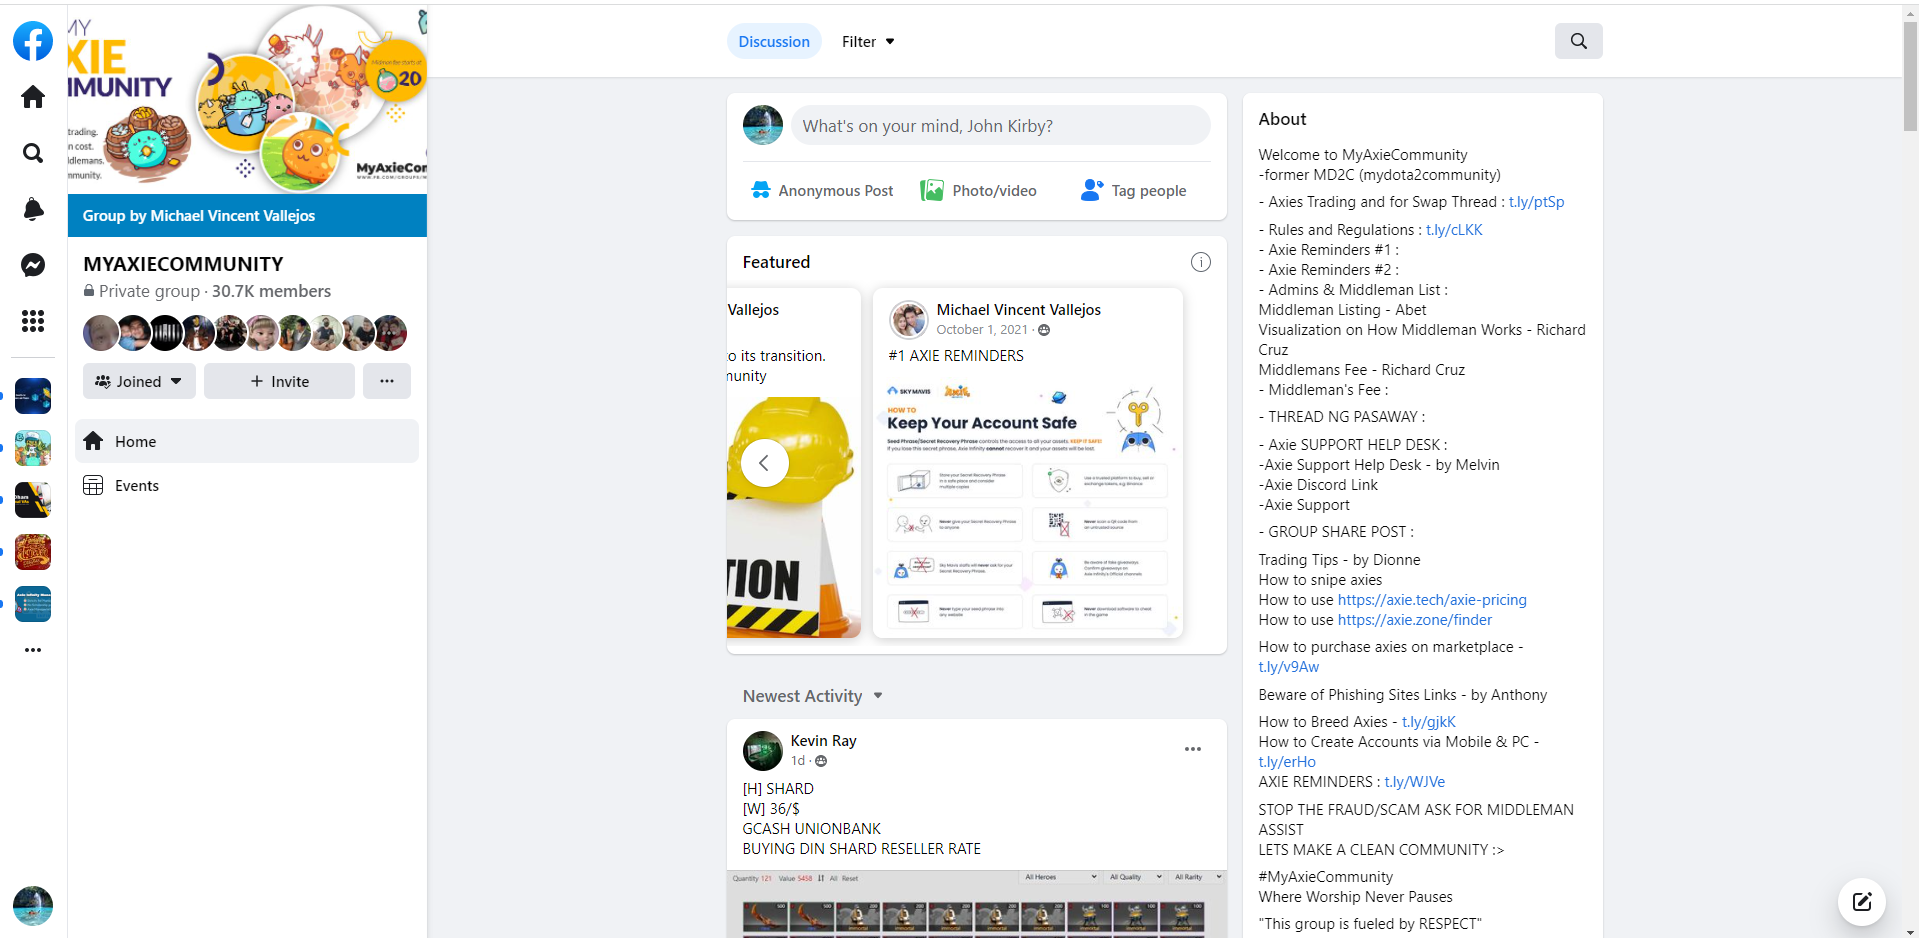Open the axie.tech/axie-pricing link
This screenshot has width=1919, height=938.
[x=1432, y=600]
